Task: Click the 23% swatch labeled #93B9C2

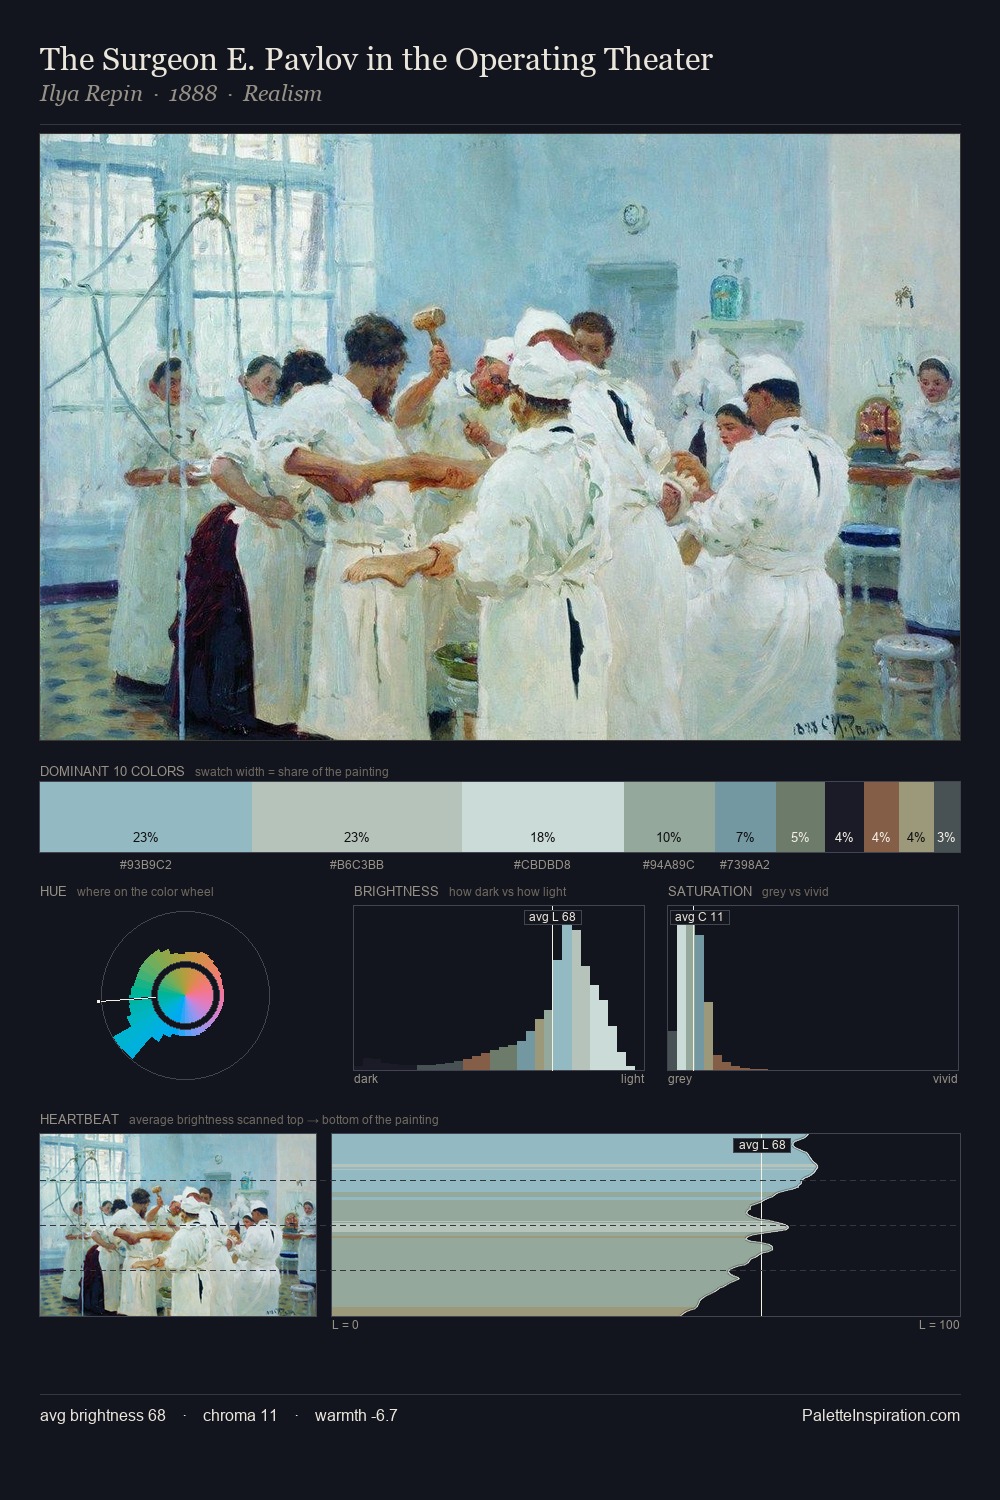Action: pyautogui.click(x=146, y=817)
